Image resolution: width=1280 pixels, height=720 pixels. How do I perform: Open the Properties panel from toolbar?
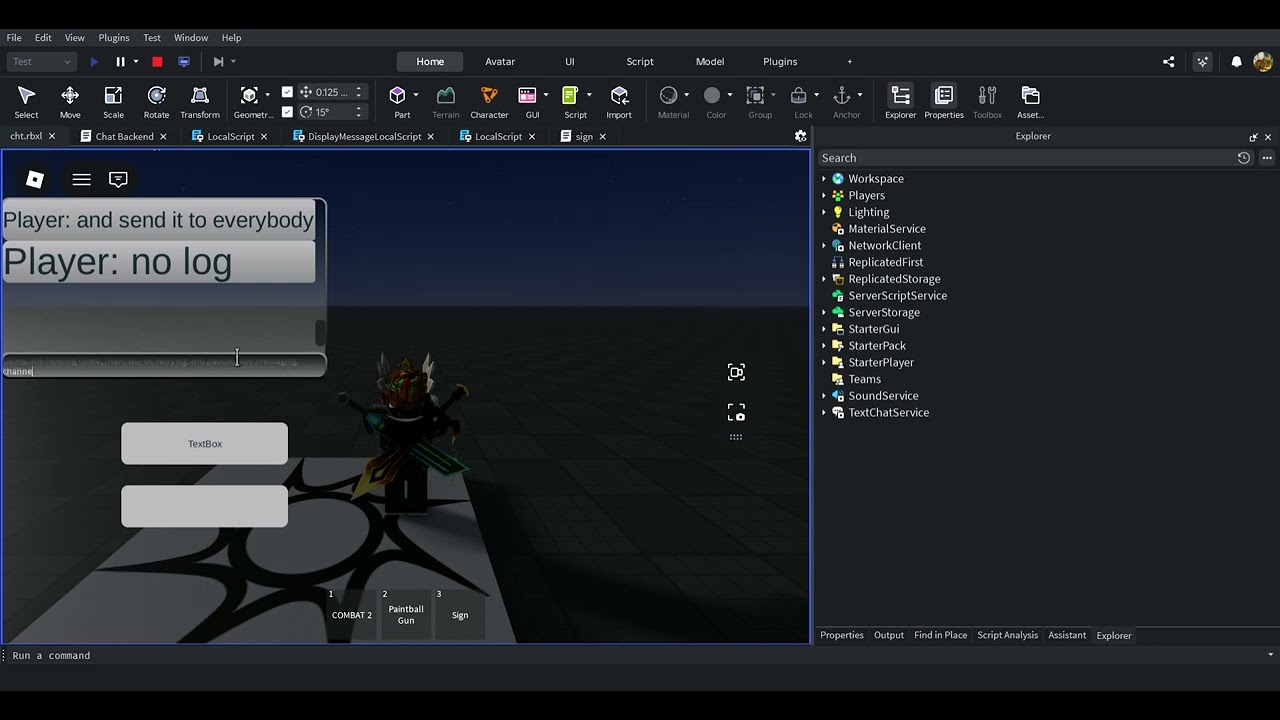coord(944,102)
